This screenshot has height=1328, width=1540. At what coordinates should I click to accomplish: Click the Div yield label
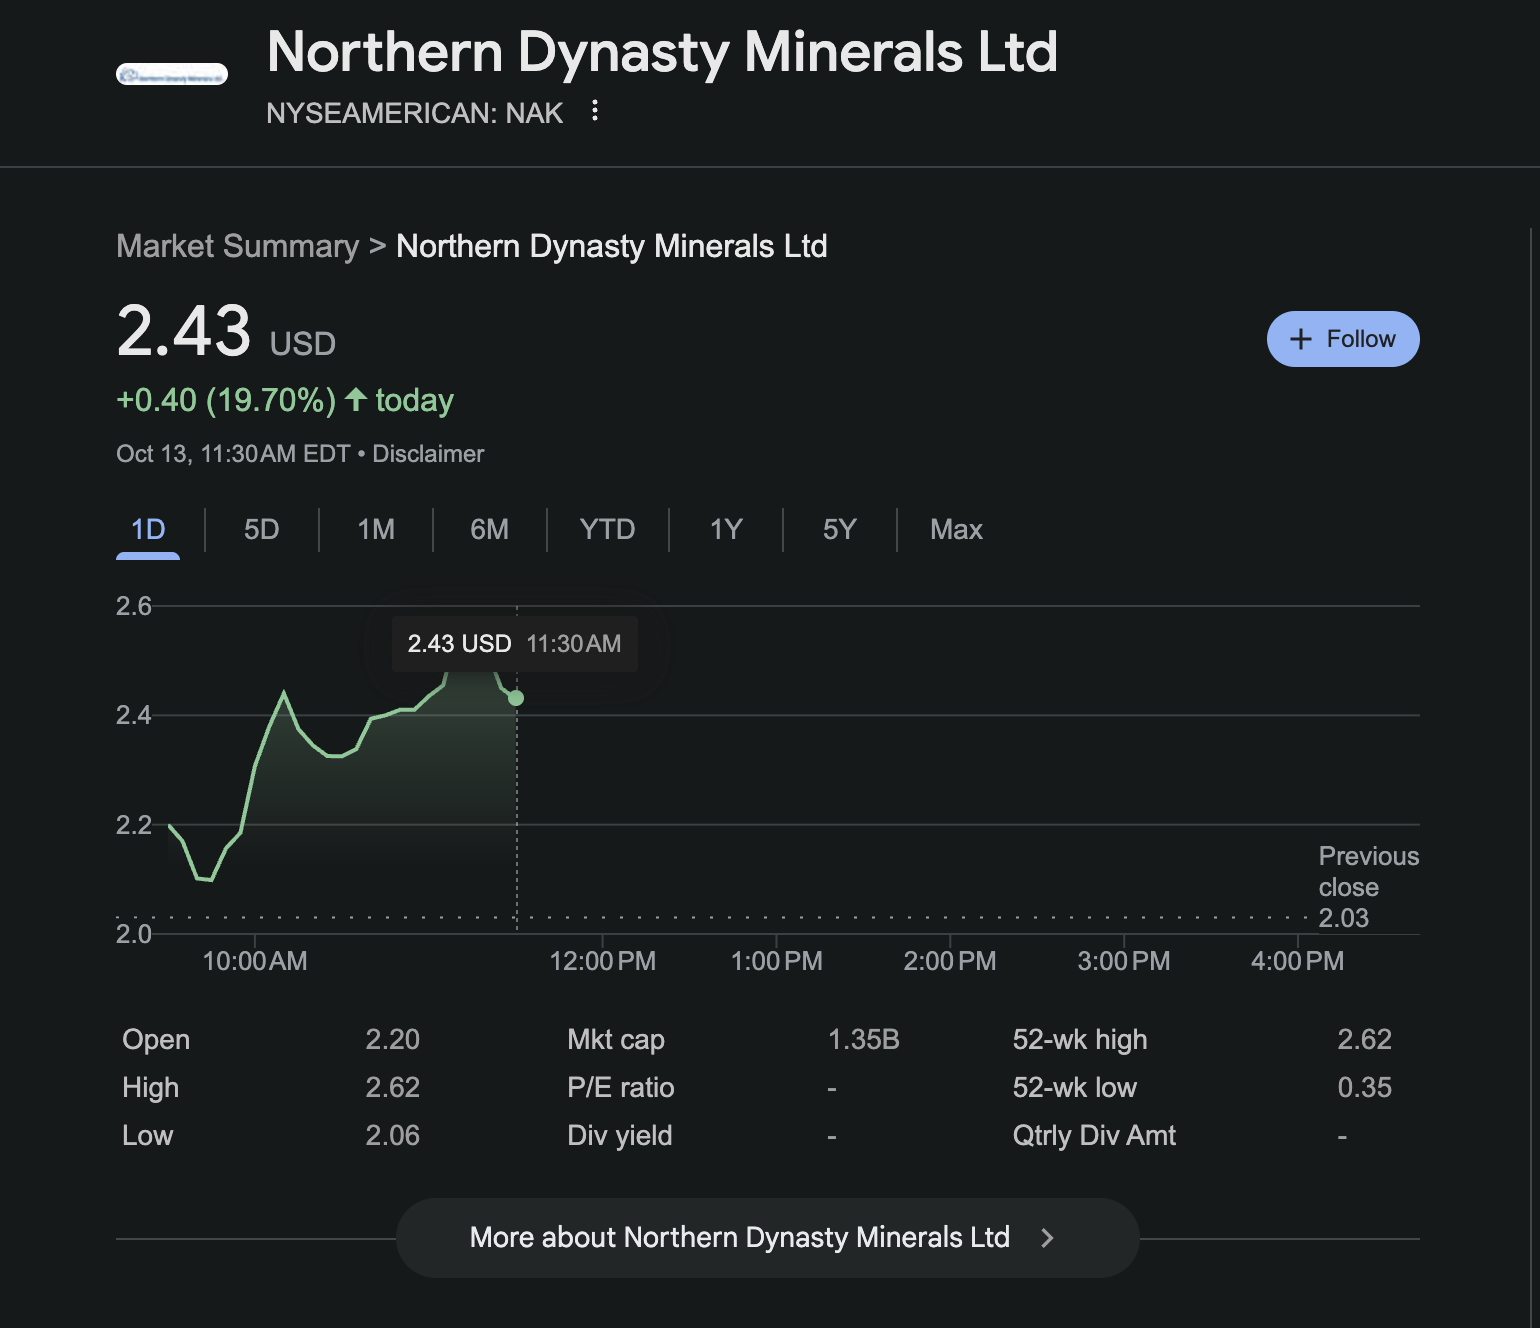[x=620, y=1135]
